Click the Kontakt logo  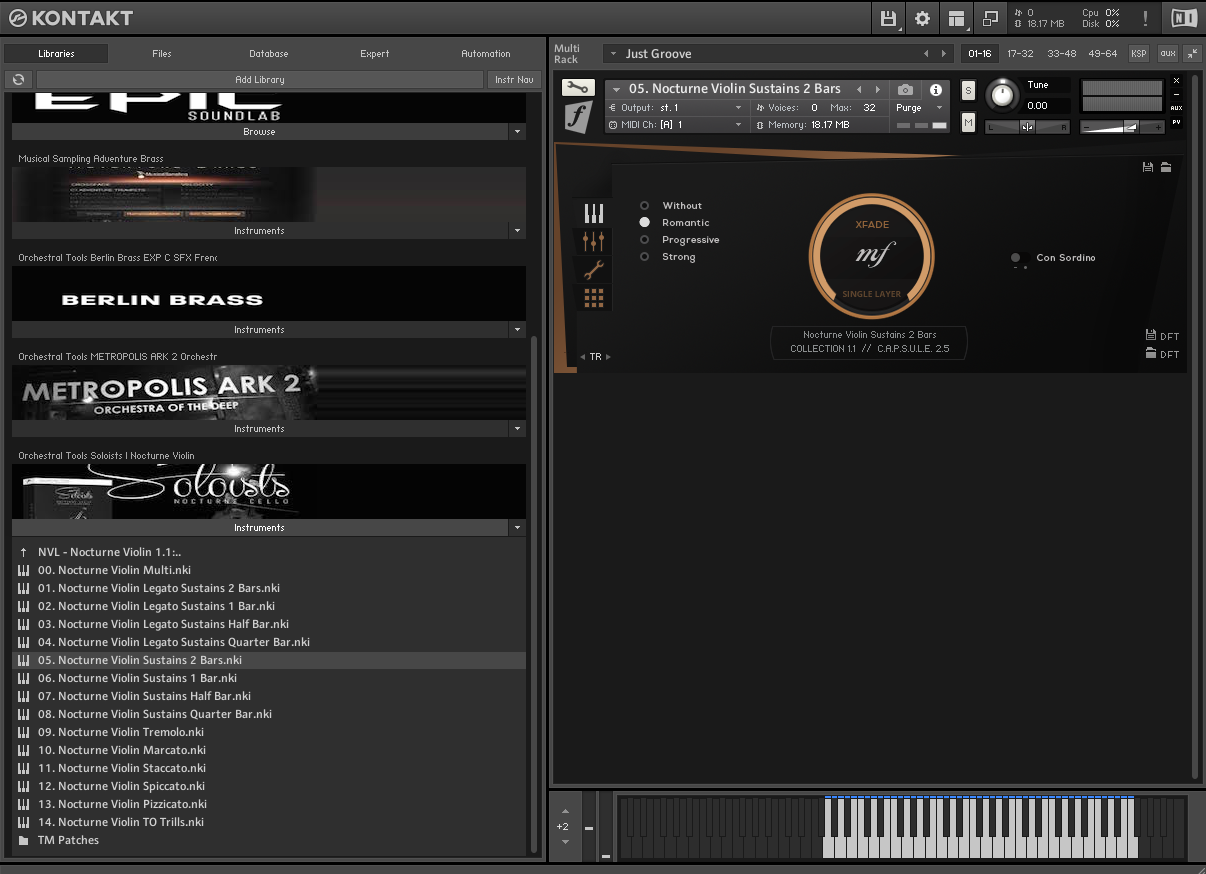pos(70,18)
